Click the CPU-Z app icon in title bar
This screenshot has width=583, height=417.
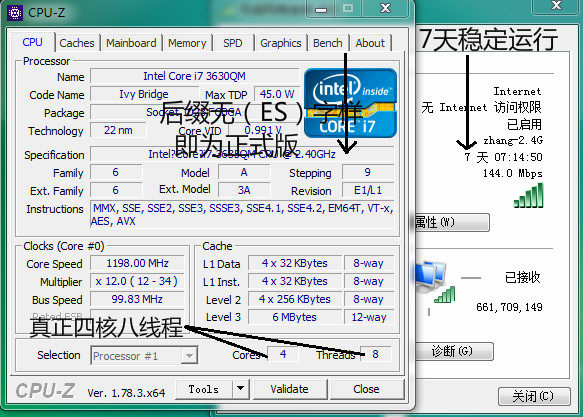click(15, 13)
